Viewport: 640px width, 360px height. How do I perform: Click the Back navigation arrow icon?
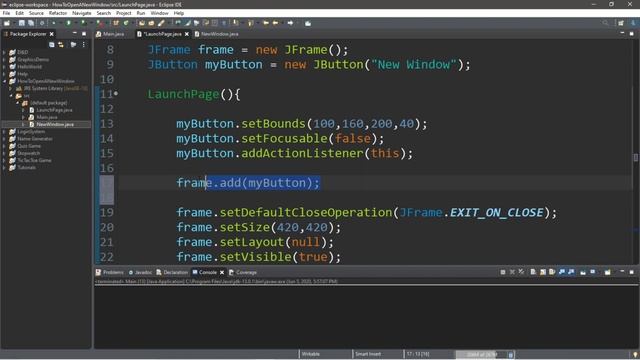pos(276,23)
